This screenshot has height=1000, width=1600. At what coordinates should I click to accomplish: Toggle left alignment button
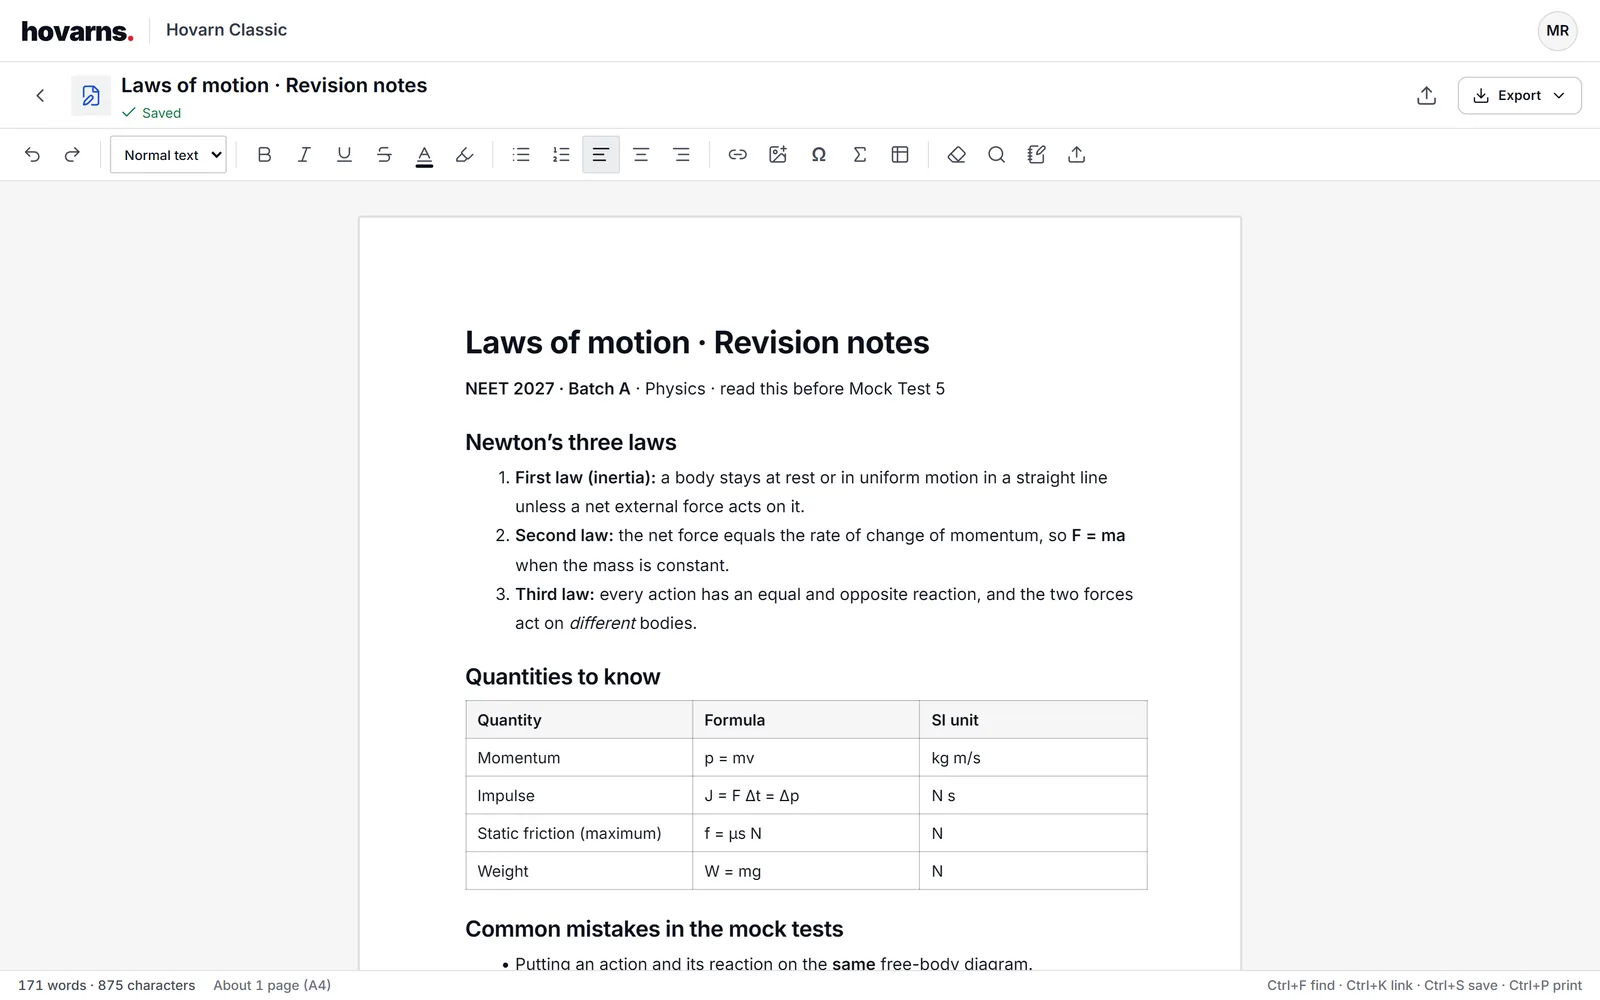pos(601,155)
